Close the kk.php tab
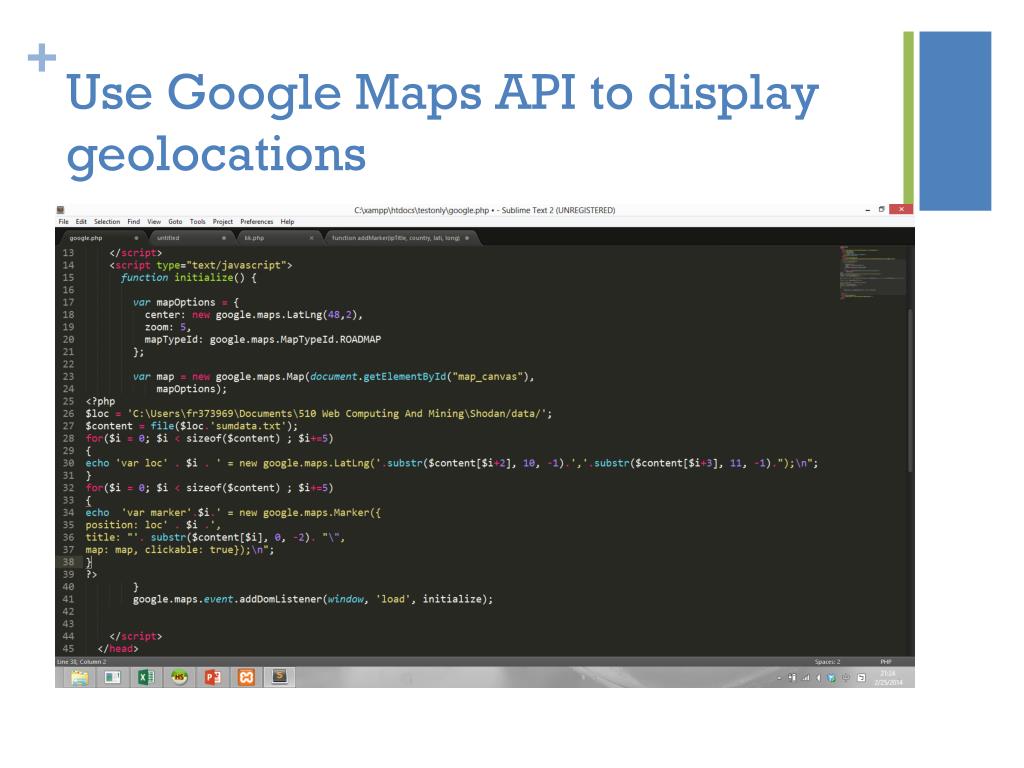 pos(312,238)
